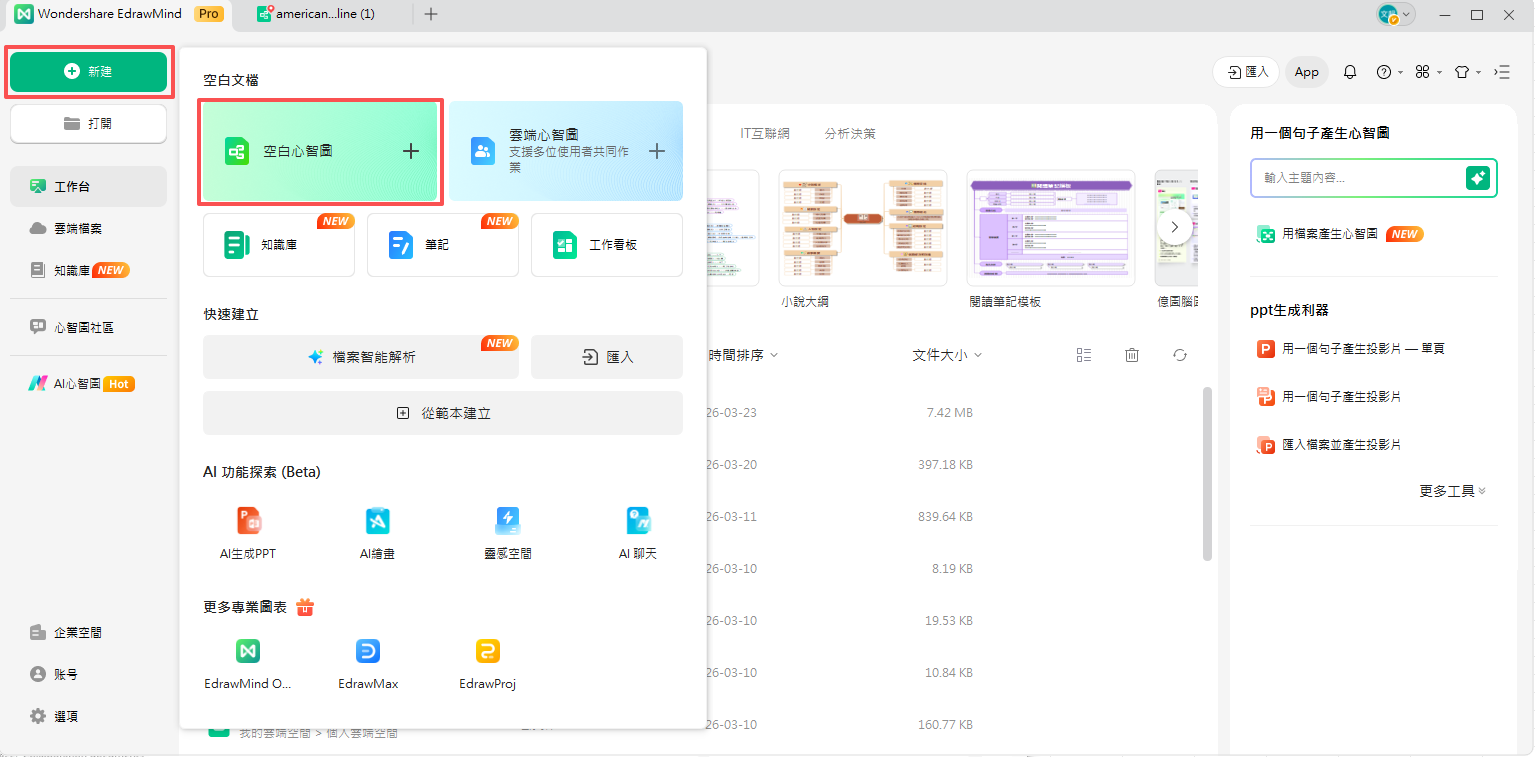Switch to detailed list view
This screenshot has height=757, width=1535.
(1083, 354)
